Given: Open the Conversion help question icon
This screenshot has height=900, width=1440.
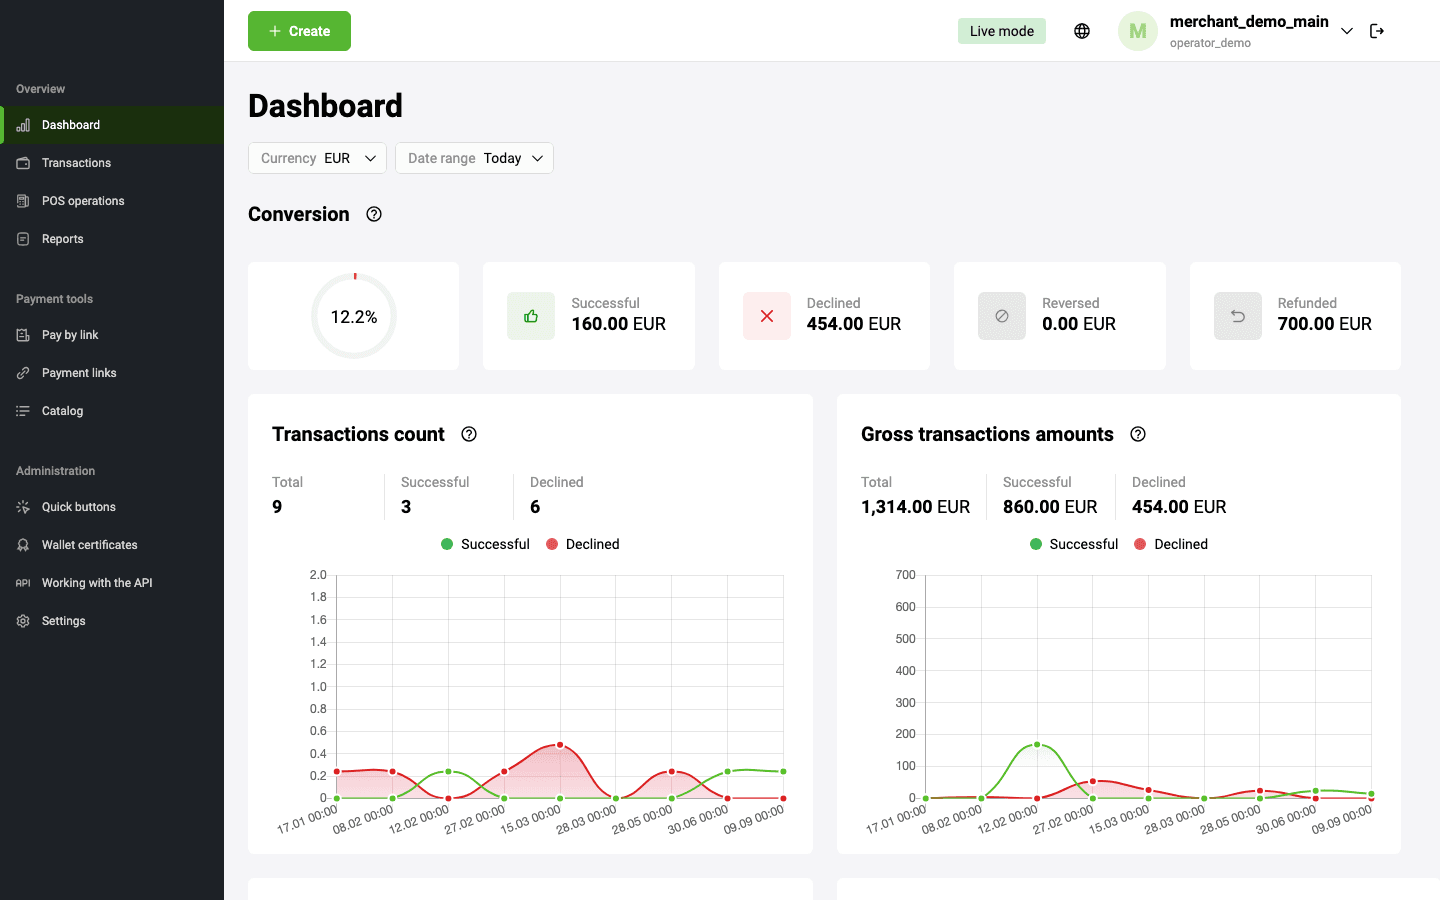Looking at the screenshot, I should click(x=374, y=214).
